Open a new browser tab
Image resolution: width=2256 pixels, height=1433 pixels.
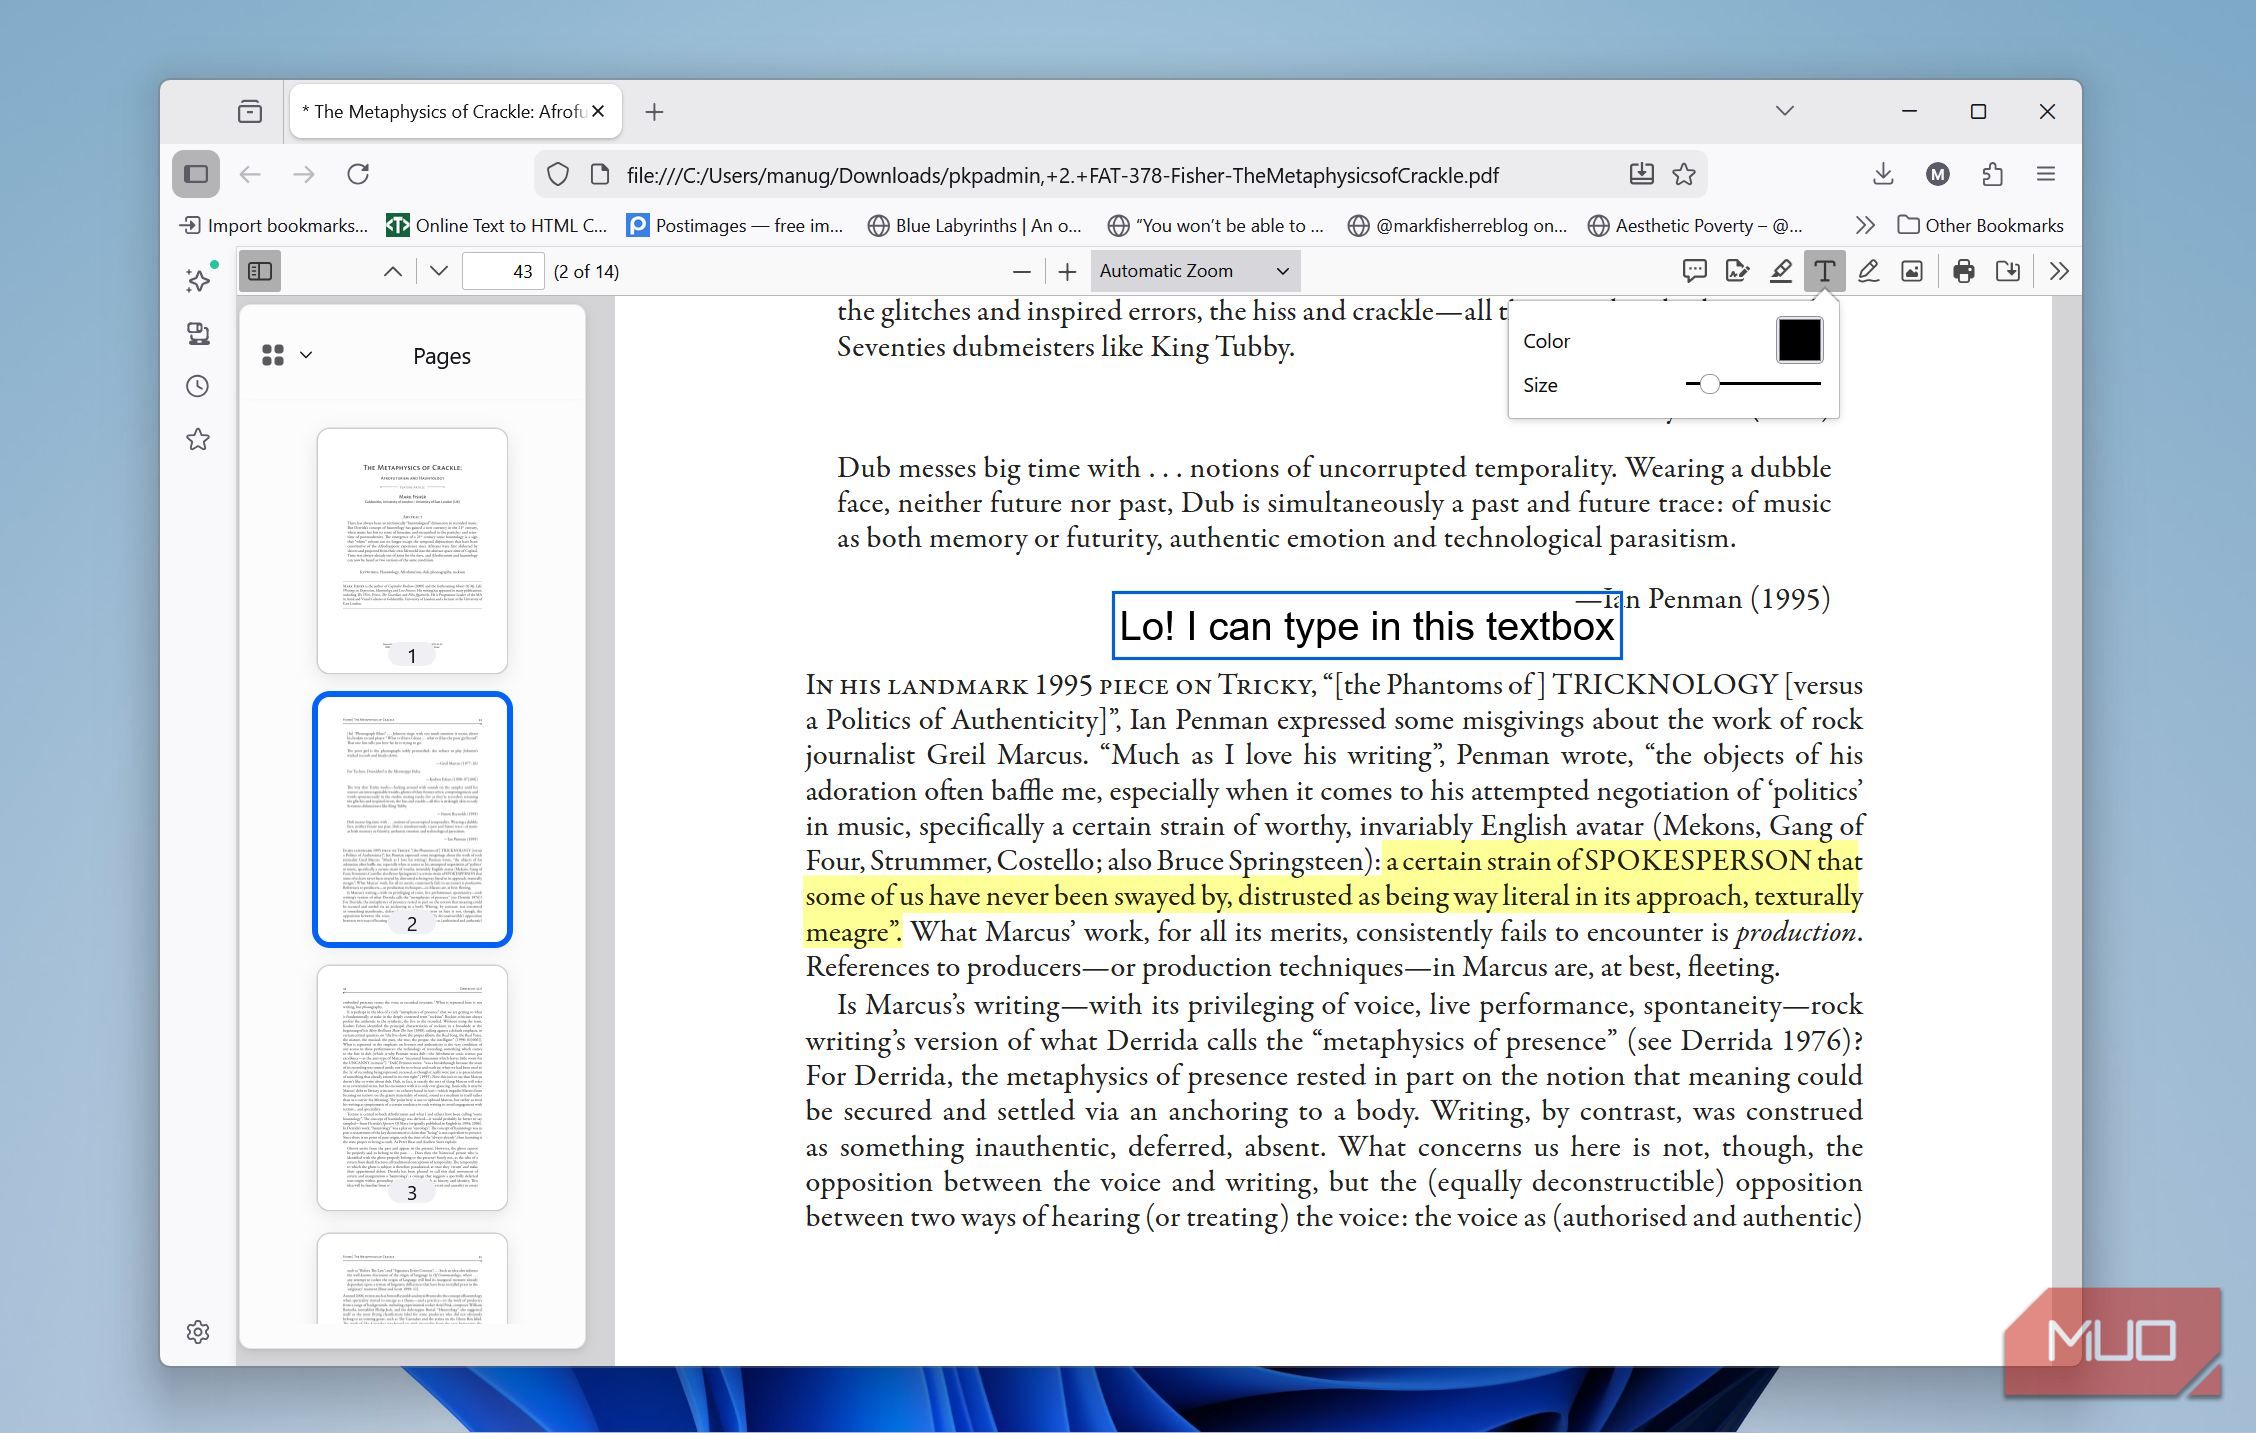point(654,112)
